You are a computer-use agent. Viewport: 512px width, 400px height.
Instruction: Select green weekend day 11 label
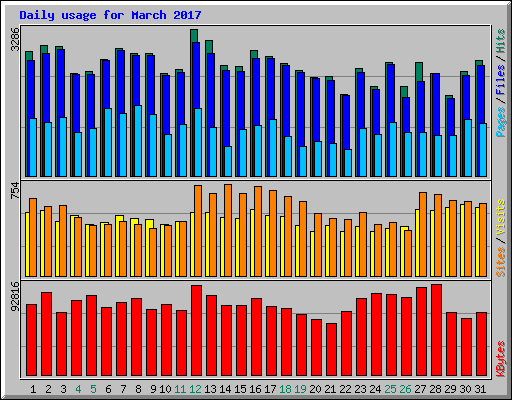180,389
